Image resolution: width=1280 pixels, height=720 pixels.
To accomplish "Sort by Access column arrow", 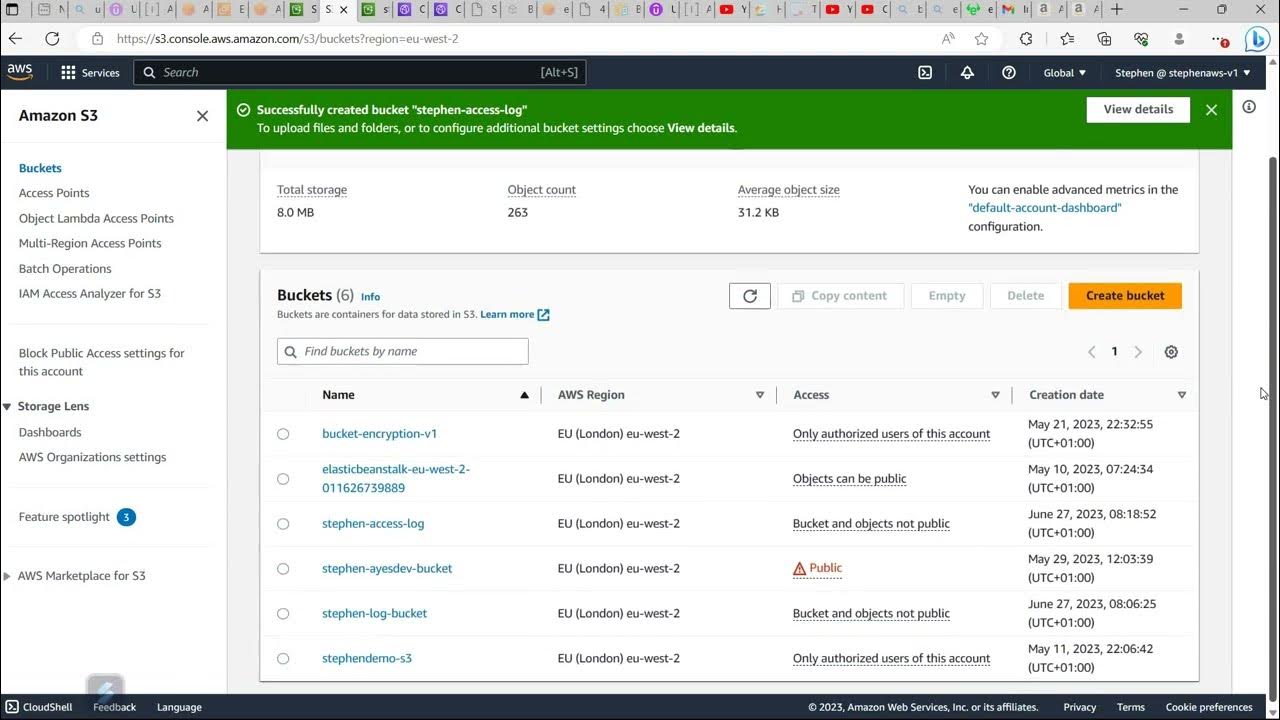I will click(x=995, y=395).
